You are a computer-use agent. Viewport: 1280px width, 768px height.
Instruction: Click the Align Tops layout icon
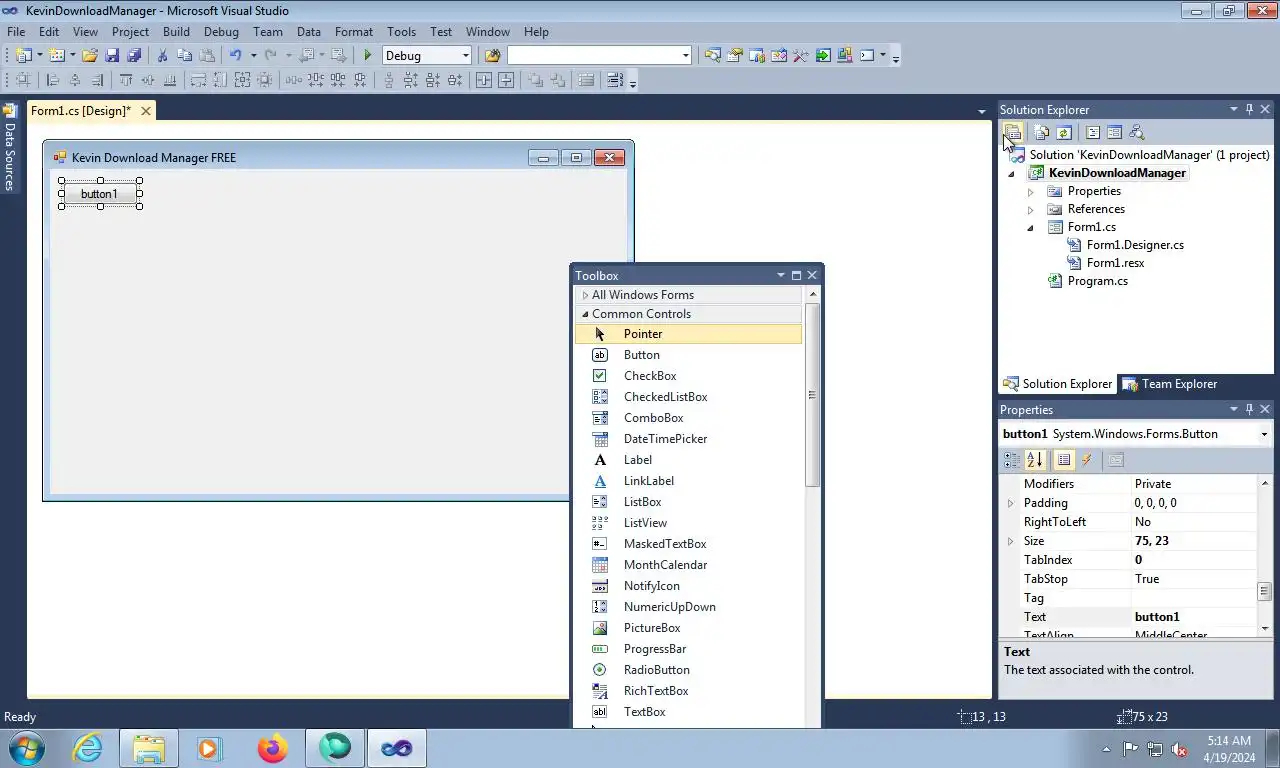(126, 81)
